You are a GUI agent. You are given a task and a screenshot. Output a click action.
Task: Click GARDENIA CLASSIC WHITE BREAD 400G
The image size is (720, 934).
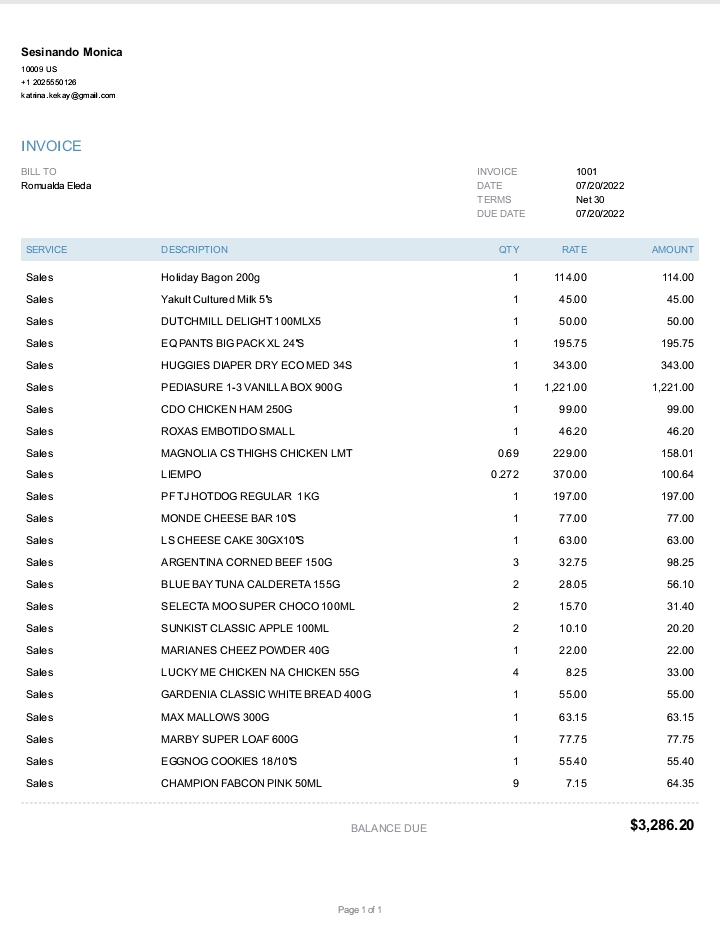pyautogui.click(x=266, y=695)
